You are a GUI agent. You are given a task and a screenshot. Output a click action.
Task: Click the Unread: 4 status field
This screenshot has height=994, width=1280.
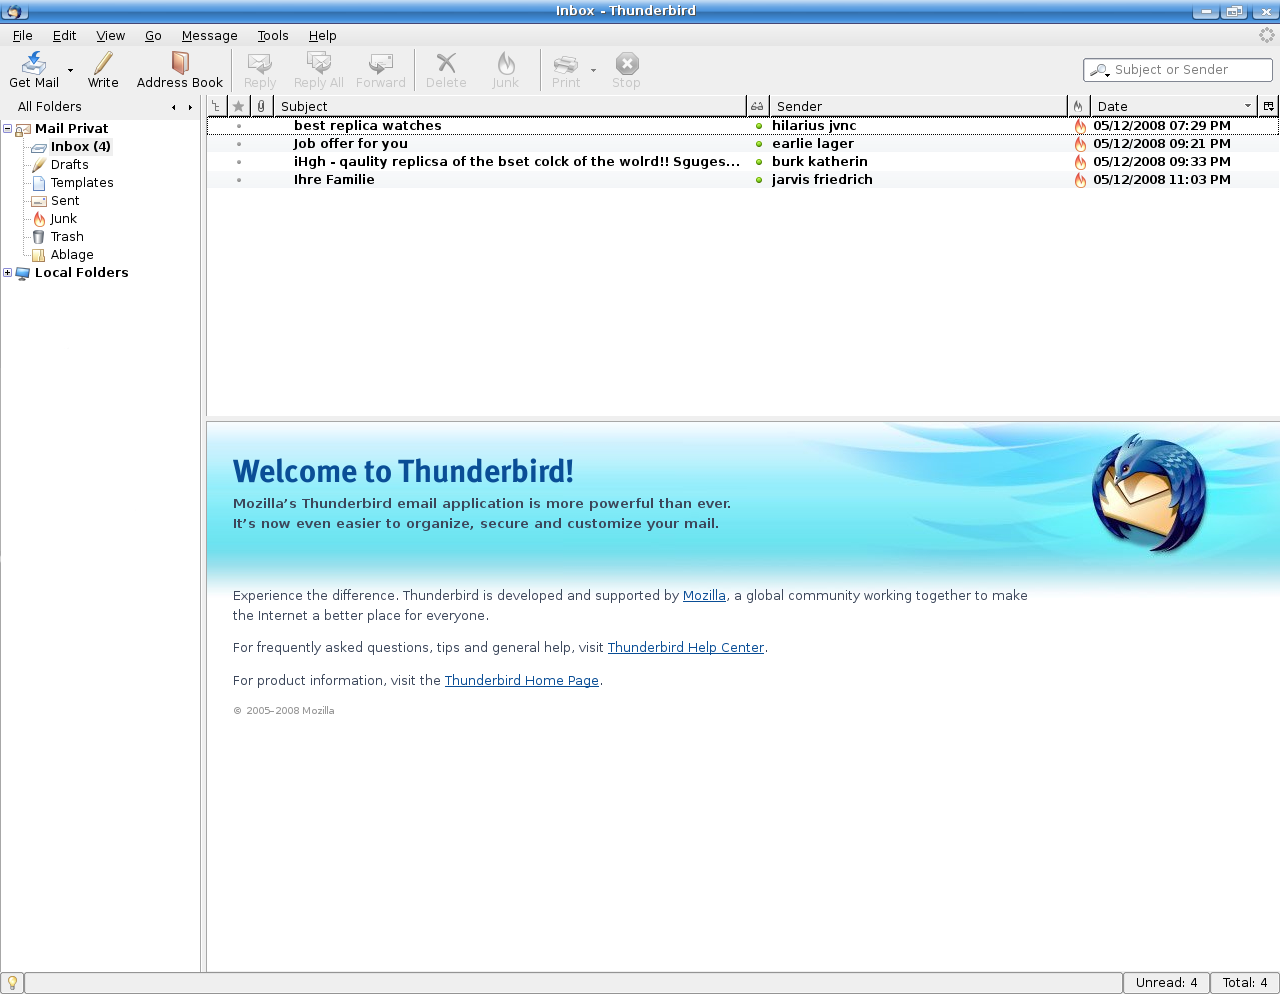(x=1166, y=983)
